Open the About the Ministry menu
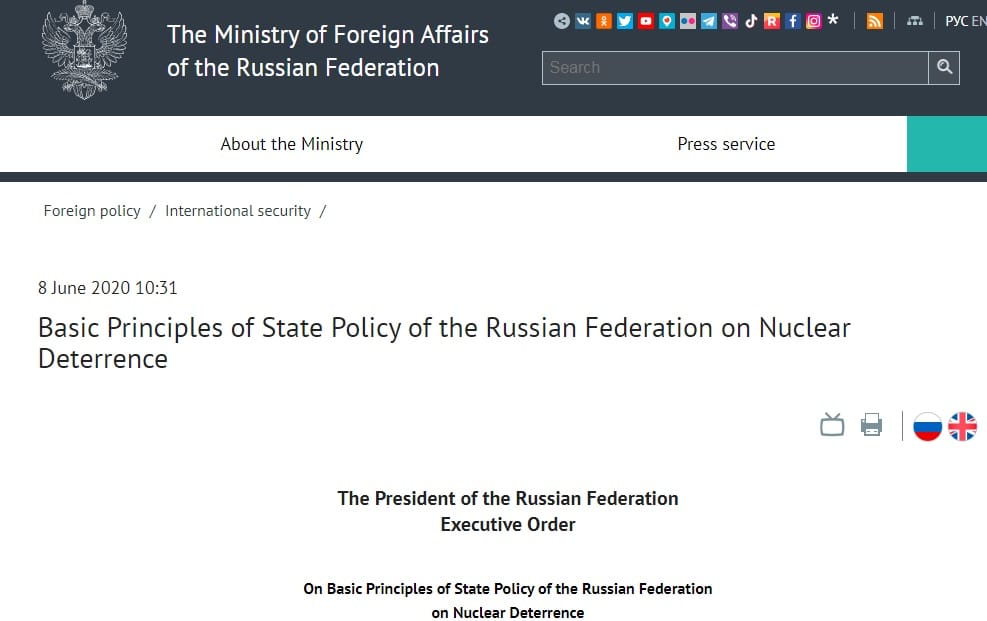This screenshot has width=987, height=621. click(x=291, y=144)
